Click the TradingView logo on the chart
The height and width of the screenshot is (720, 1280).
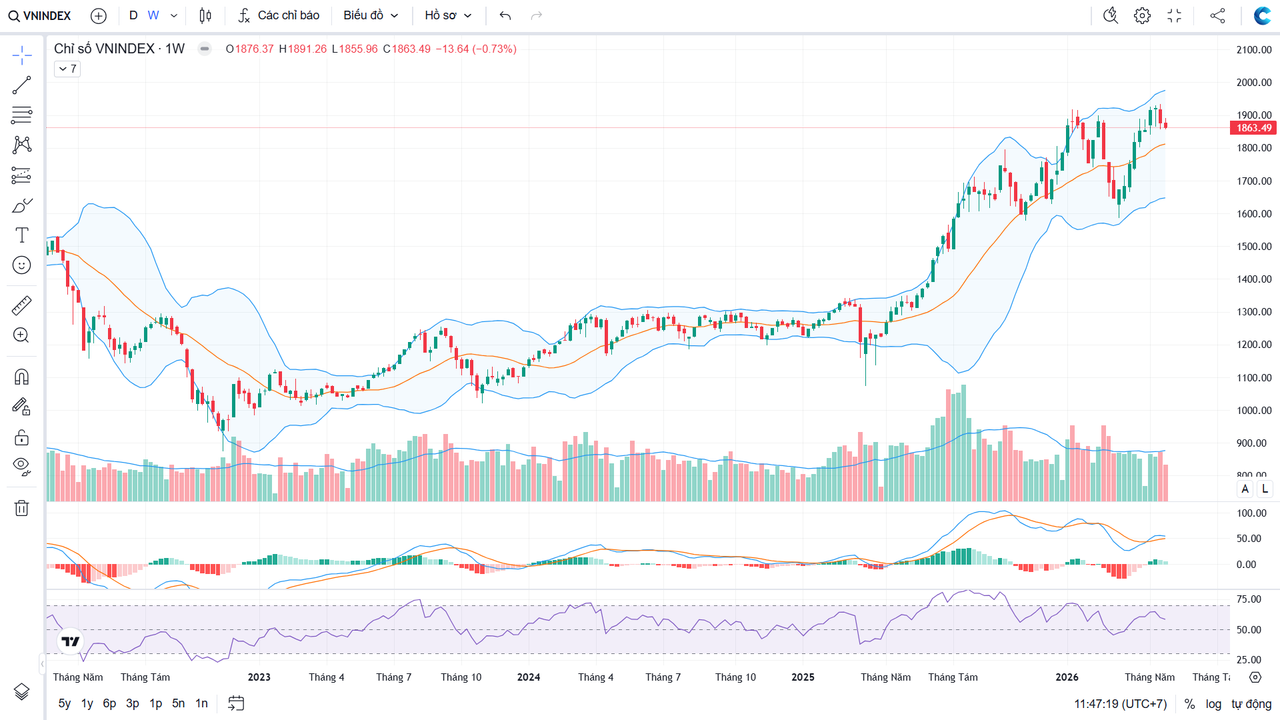click(x=70, y=641)
